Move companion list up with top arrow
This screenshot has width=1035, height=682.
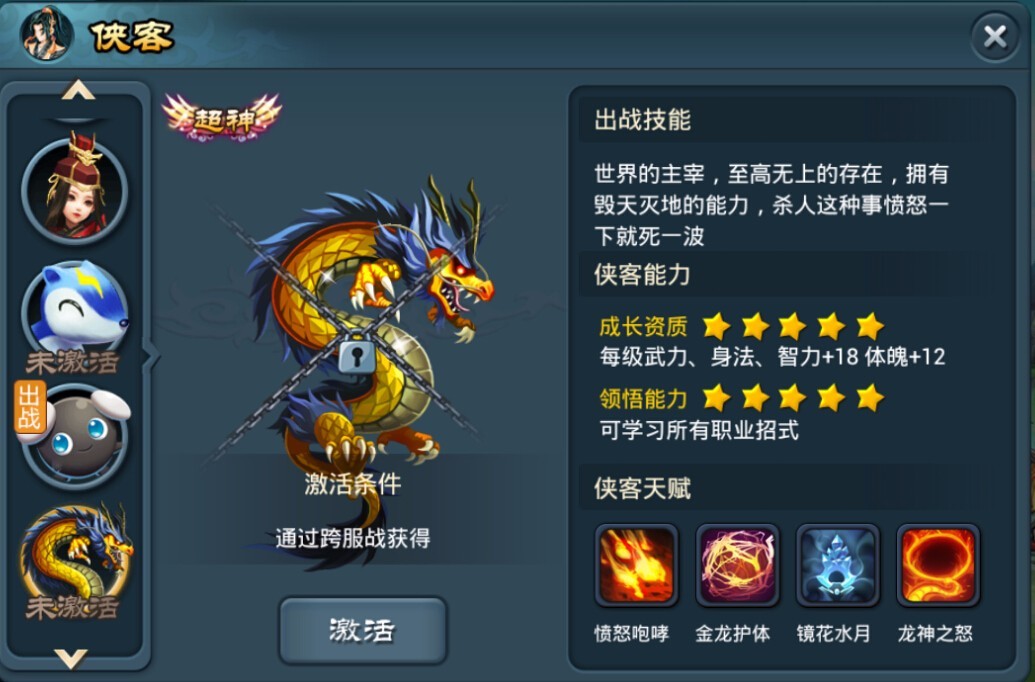point(78,90)
